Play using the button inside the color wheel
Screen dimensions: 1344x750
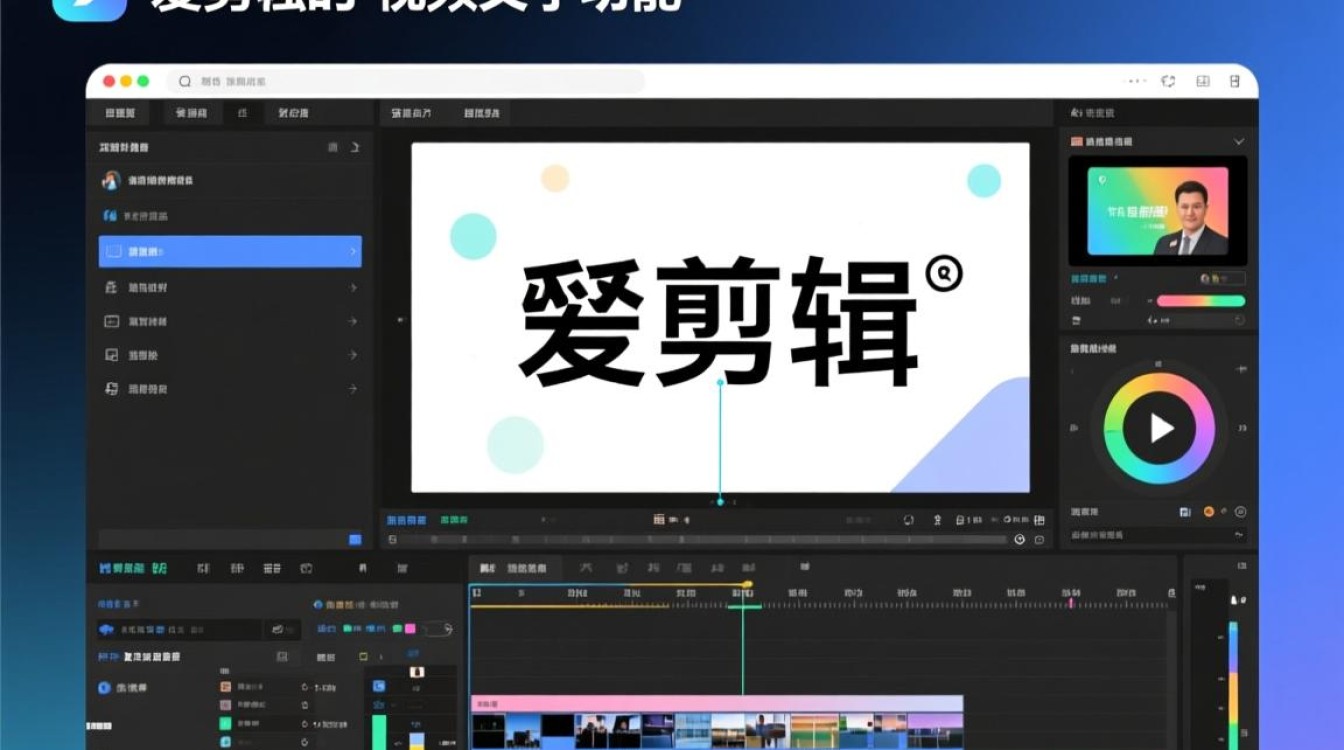click(1160, 428)
